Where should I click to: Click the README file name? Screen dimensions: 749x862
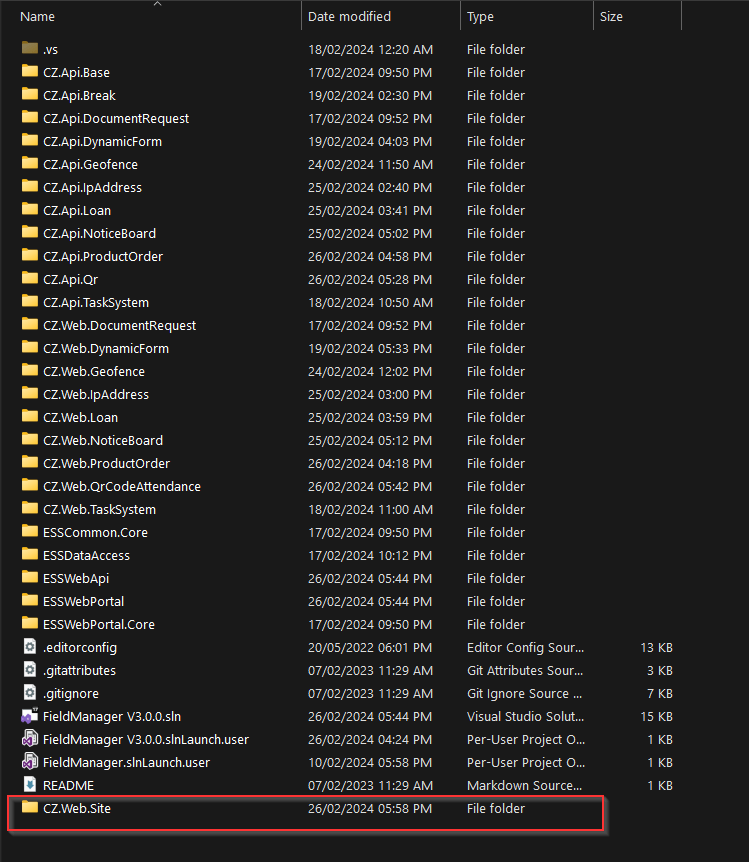click(69, 786)
